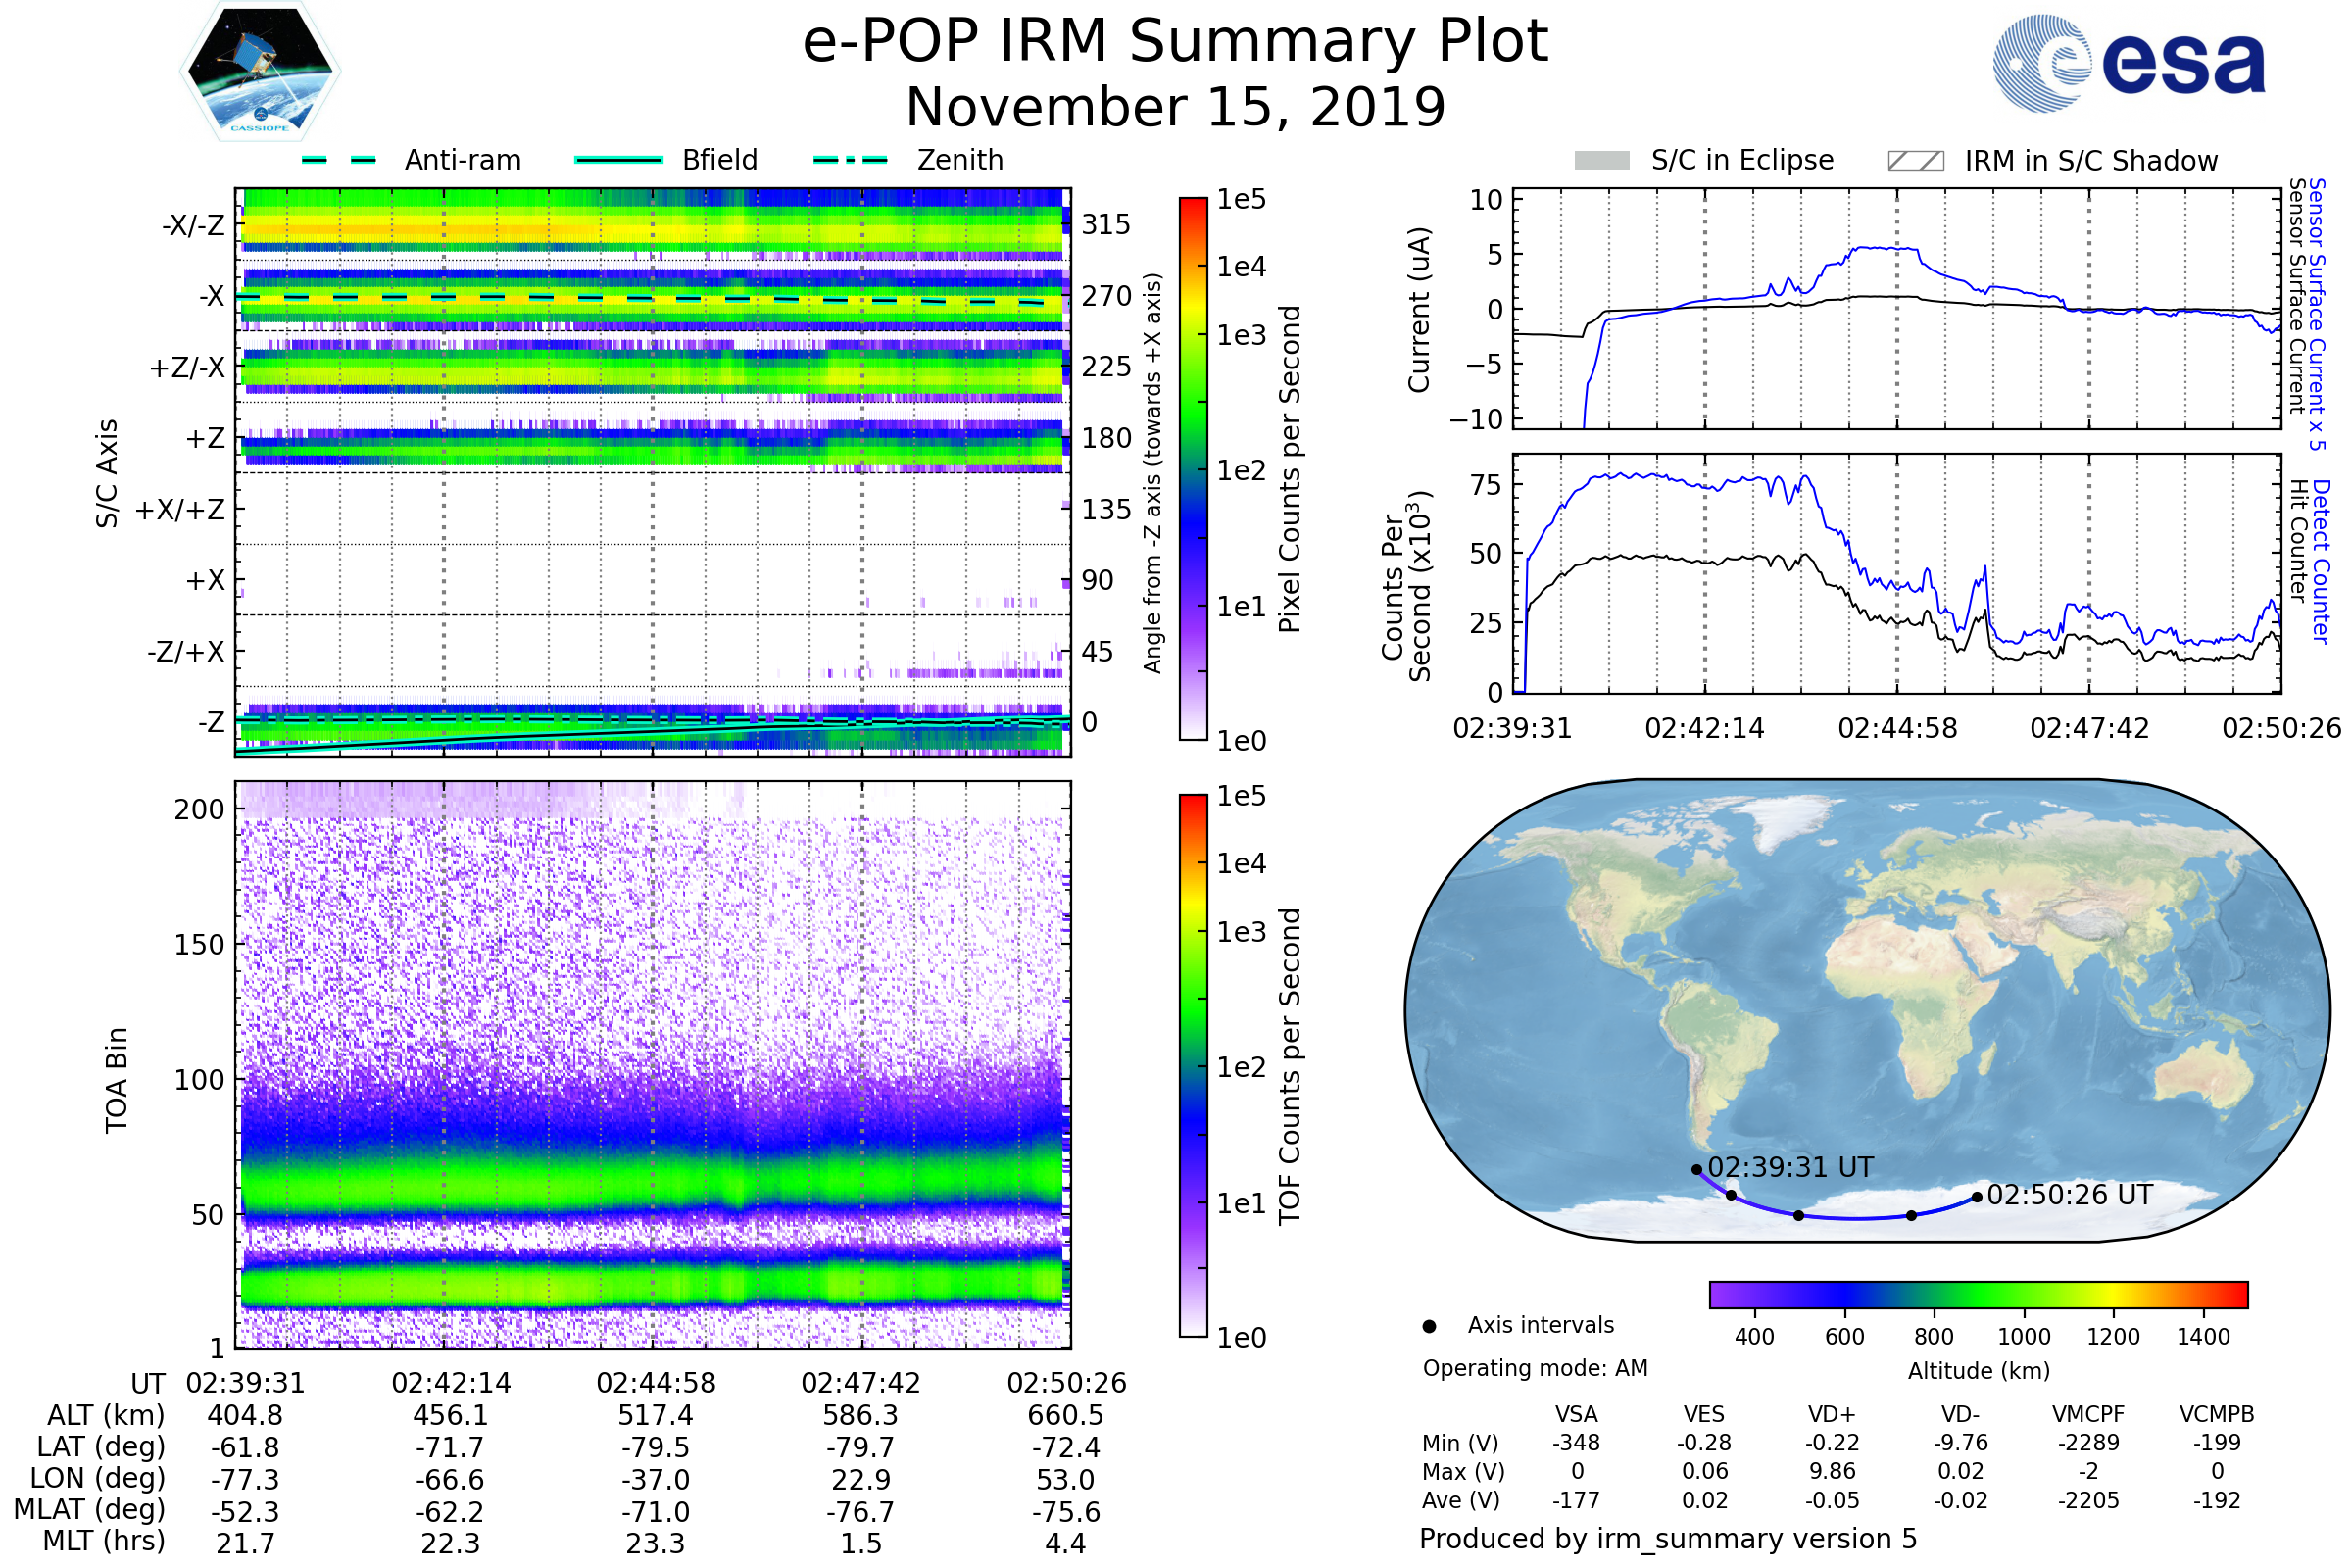Click the Bfield solid line legend marker
This screenshot has width=2352, height=1568.
[618, 160]
